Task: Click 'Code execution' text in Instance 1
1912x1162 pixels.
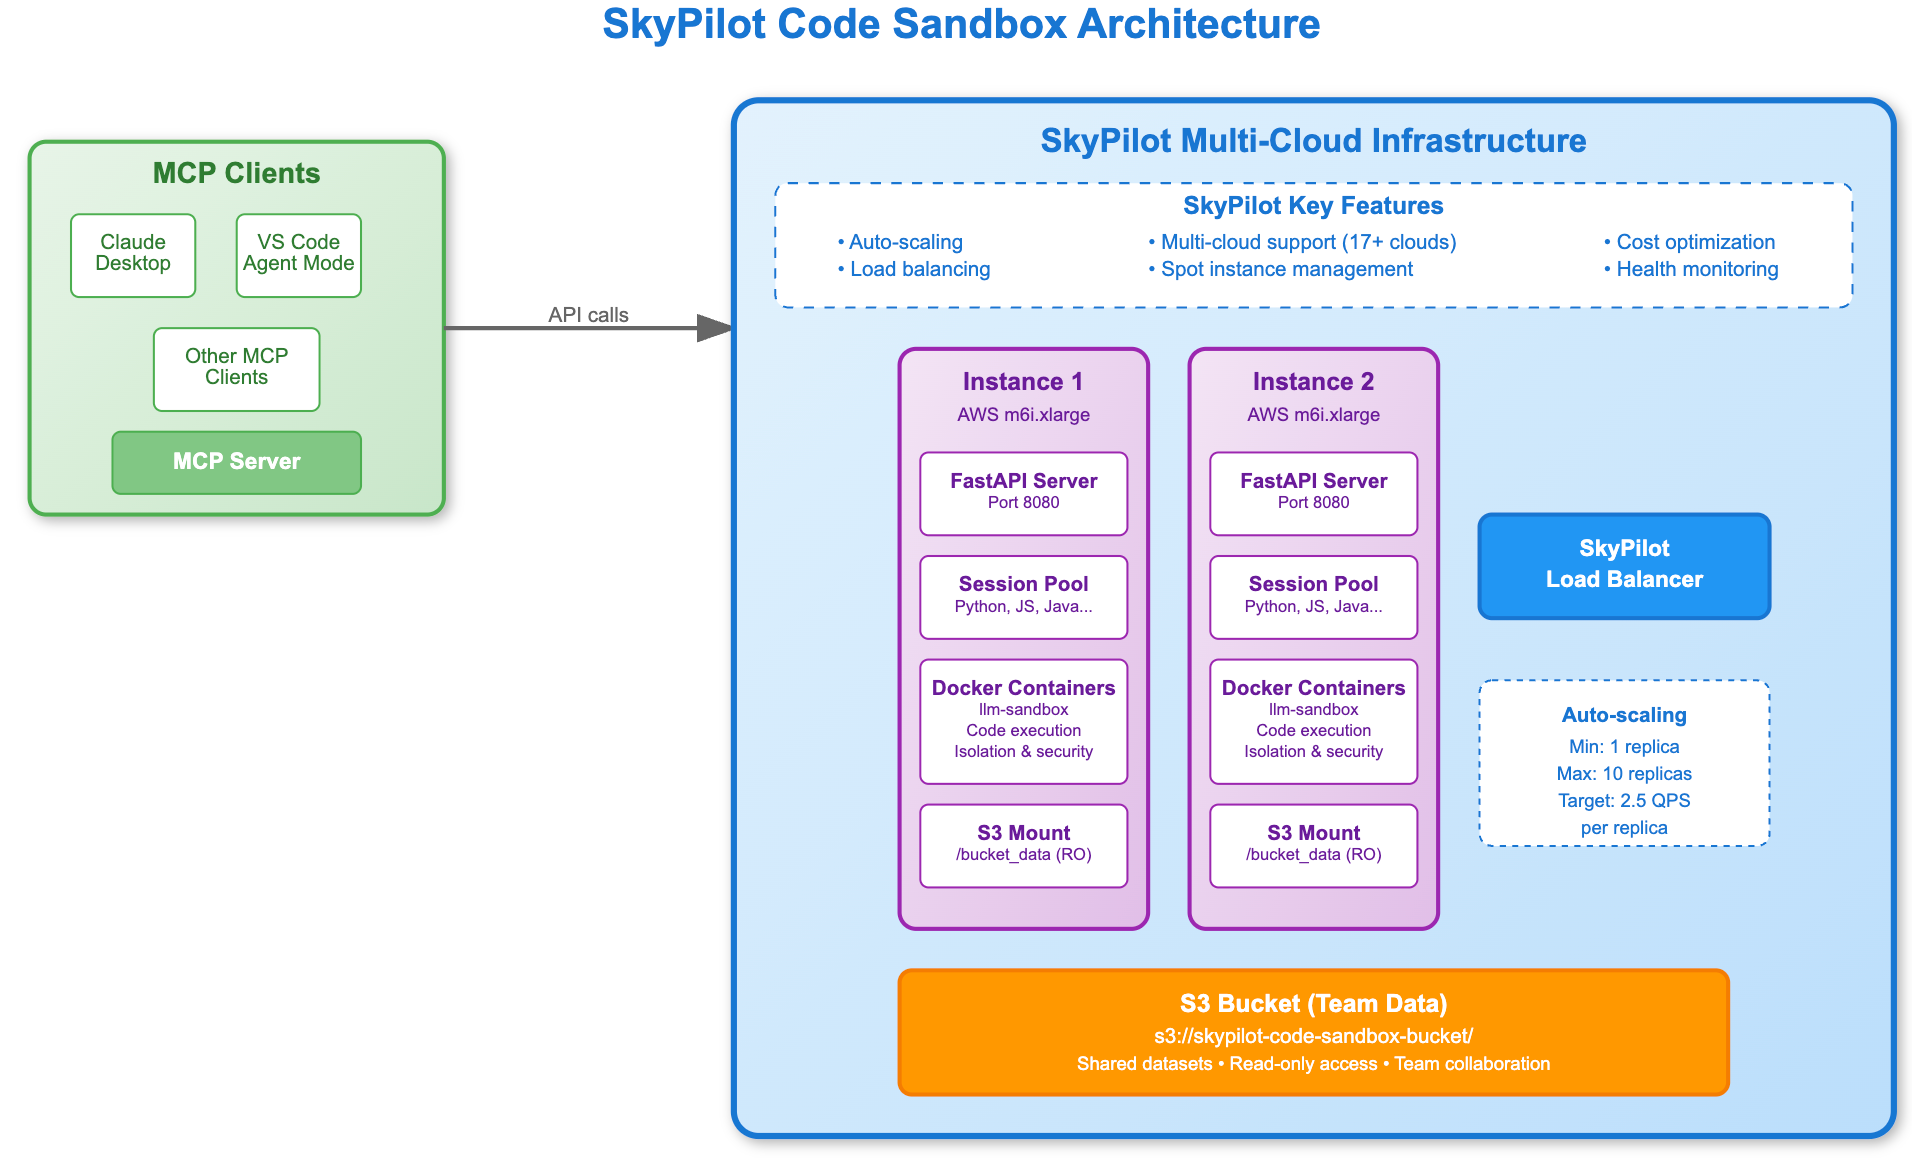Action: [x=1023, y=731]
